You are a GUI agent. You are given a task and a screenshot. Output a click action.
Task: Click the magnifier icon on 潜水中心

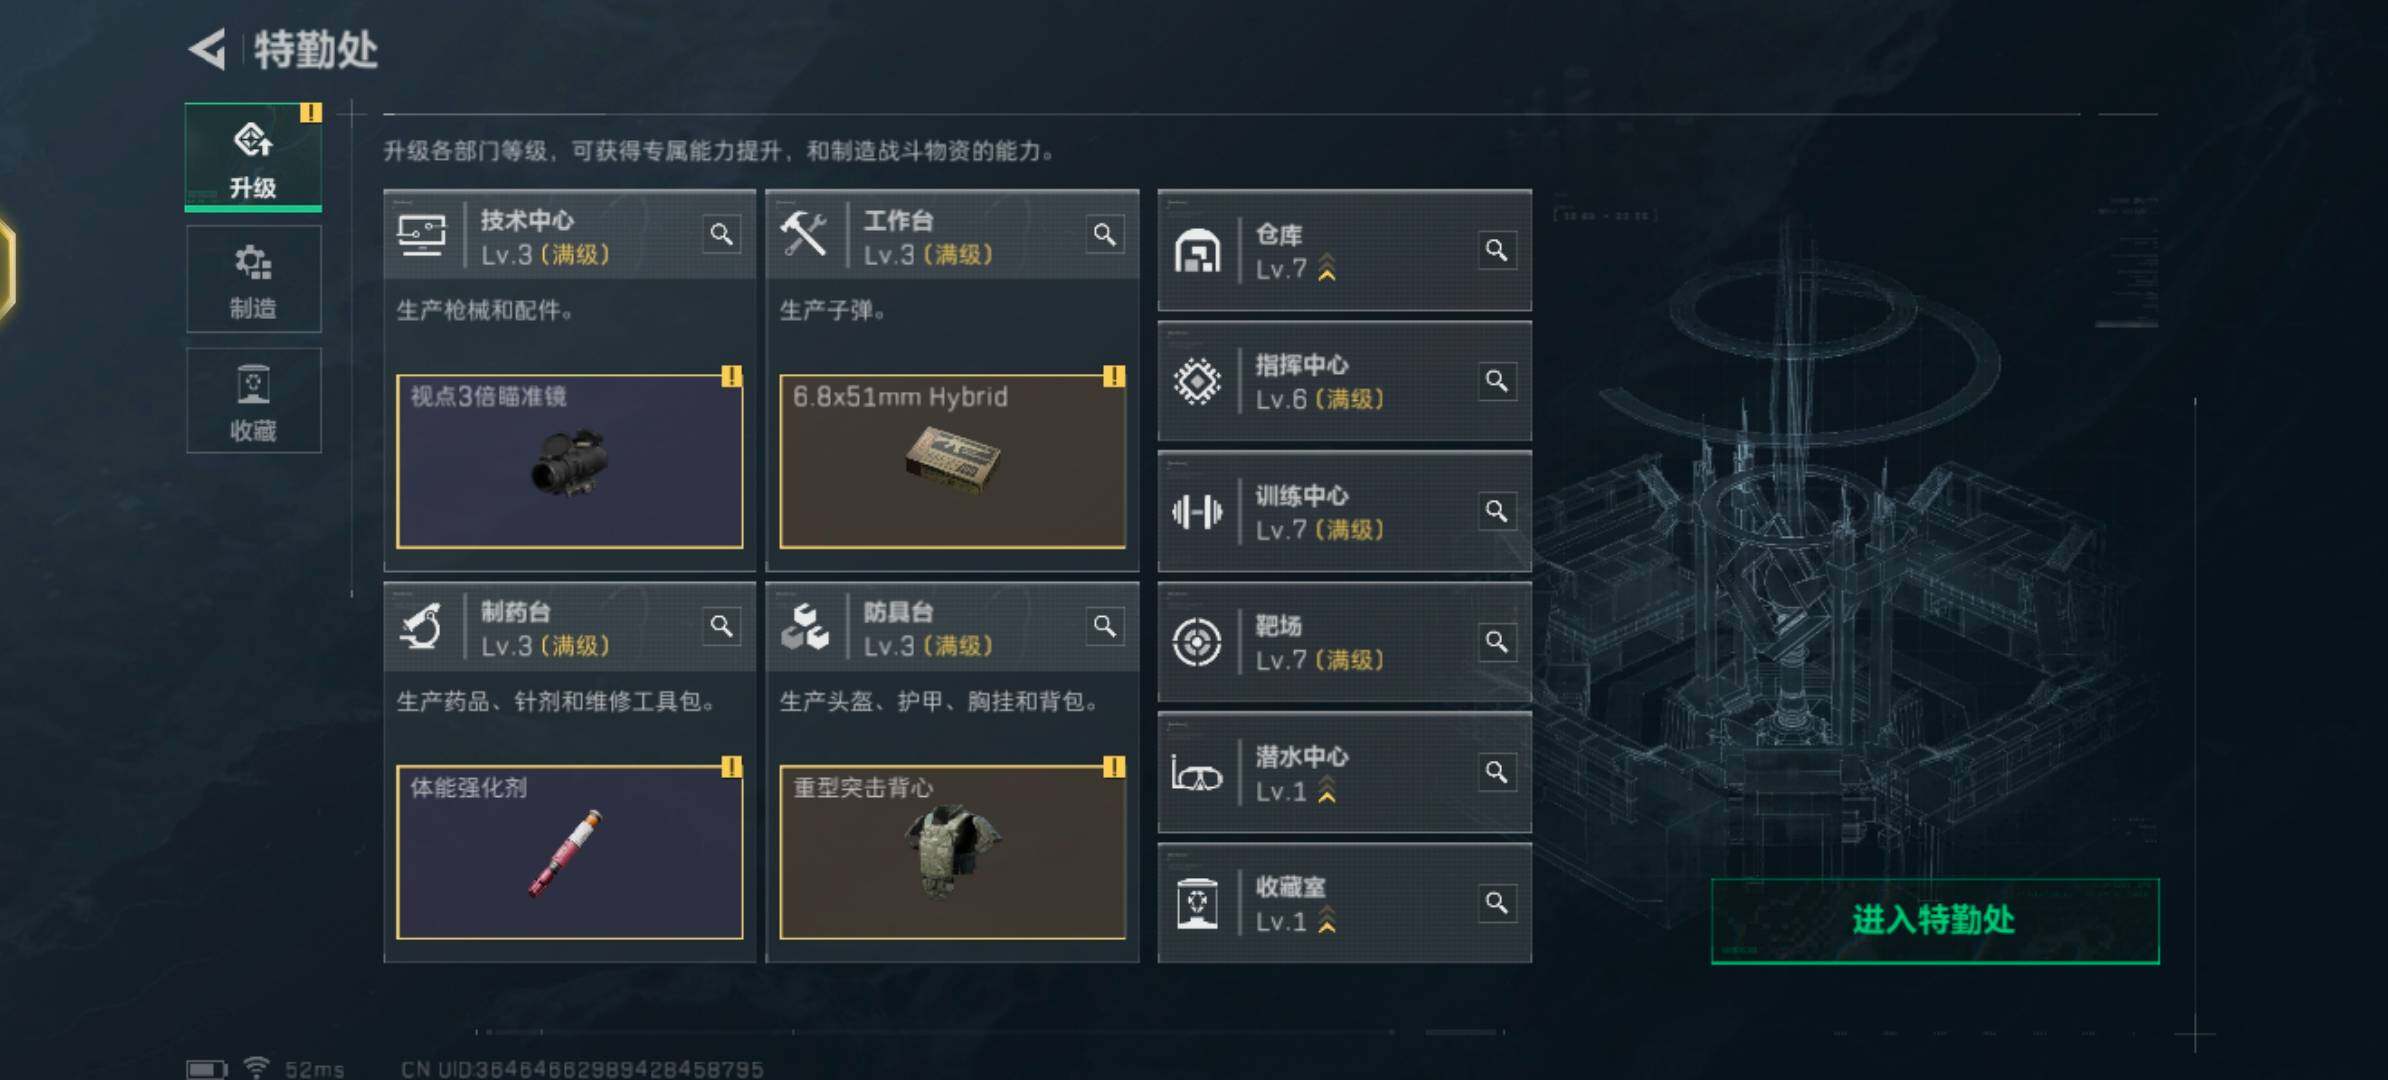pyautogui.click(x=1496, y=772)
